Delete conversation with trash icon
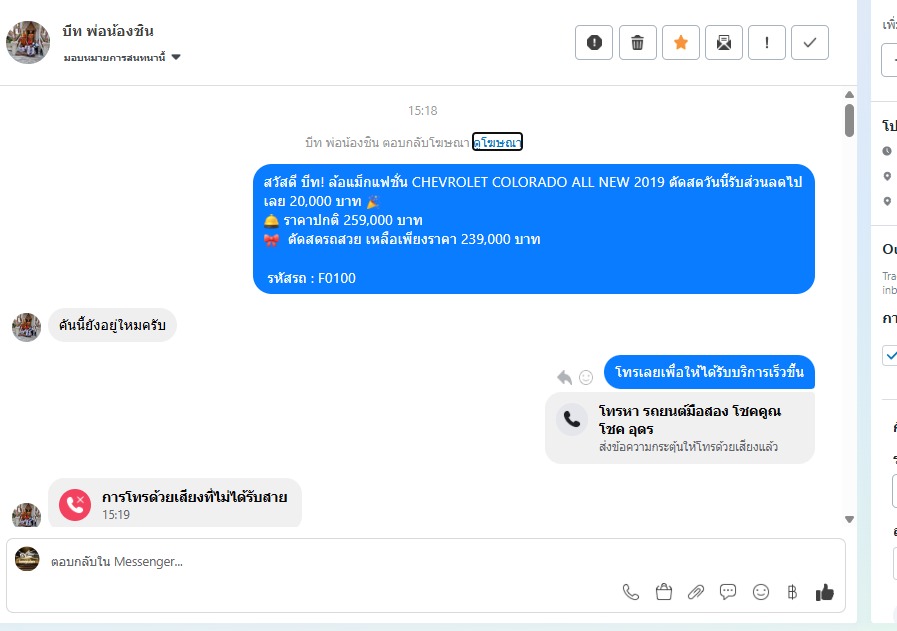897x631 pixels. [637, 42]
